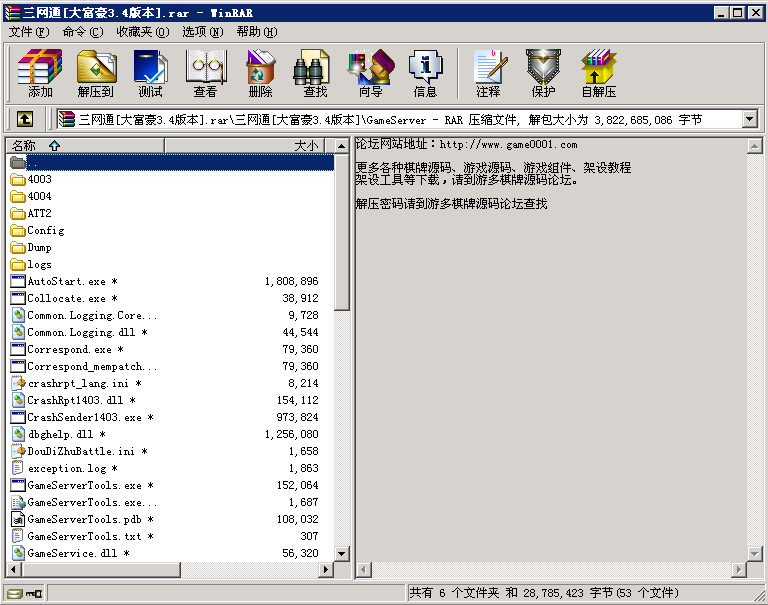Click the 解压到 (Extract To) icon
768x605 pixels.
[x=95, y=73]
